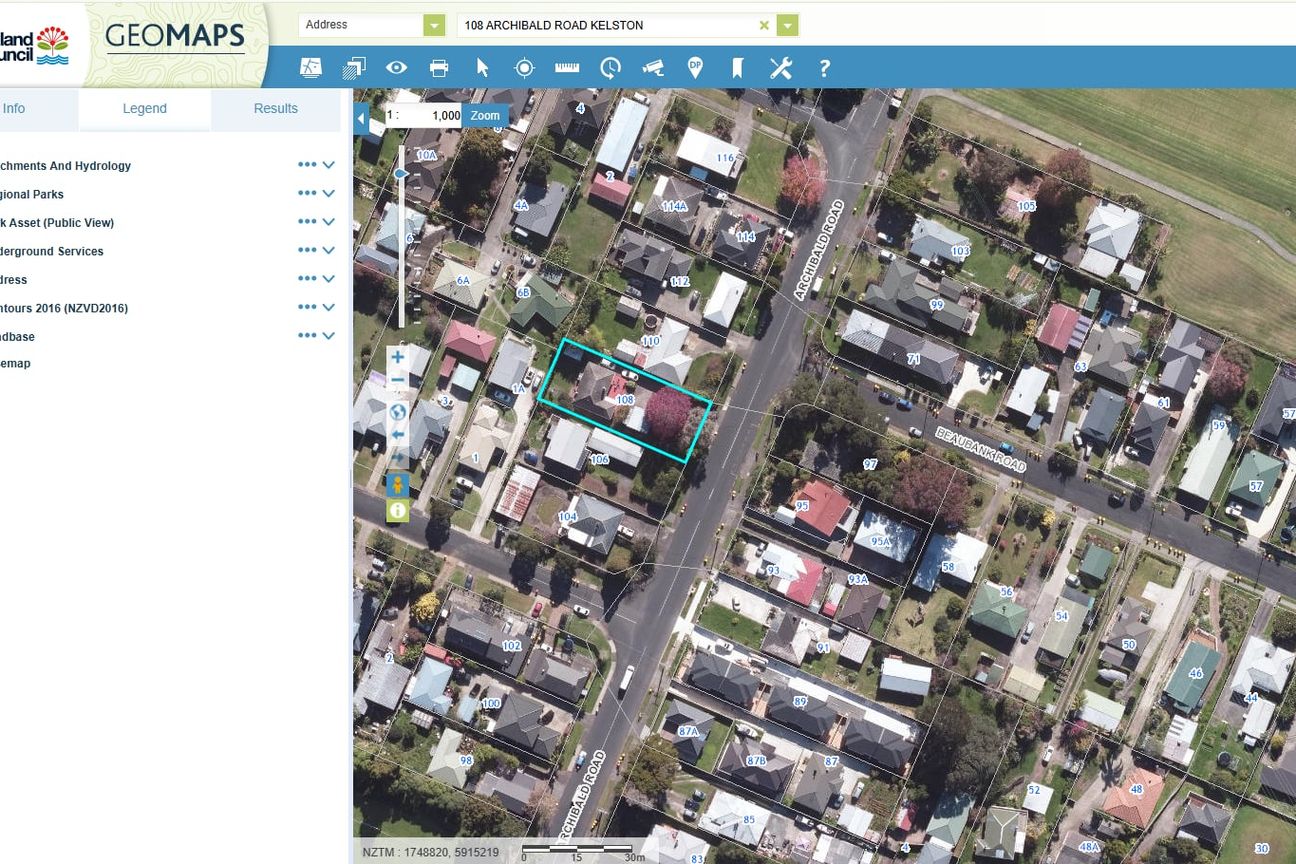
Task: Open options for Contours 2016 (NZVD2016)
Action: click(306, 307)
